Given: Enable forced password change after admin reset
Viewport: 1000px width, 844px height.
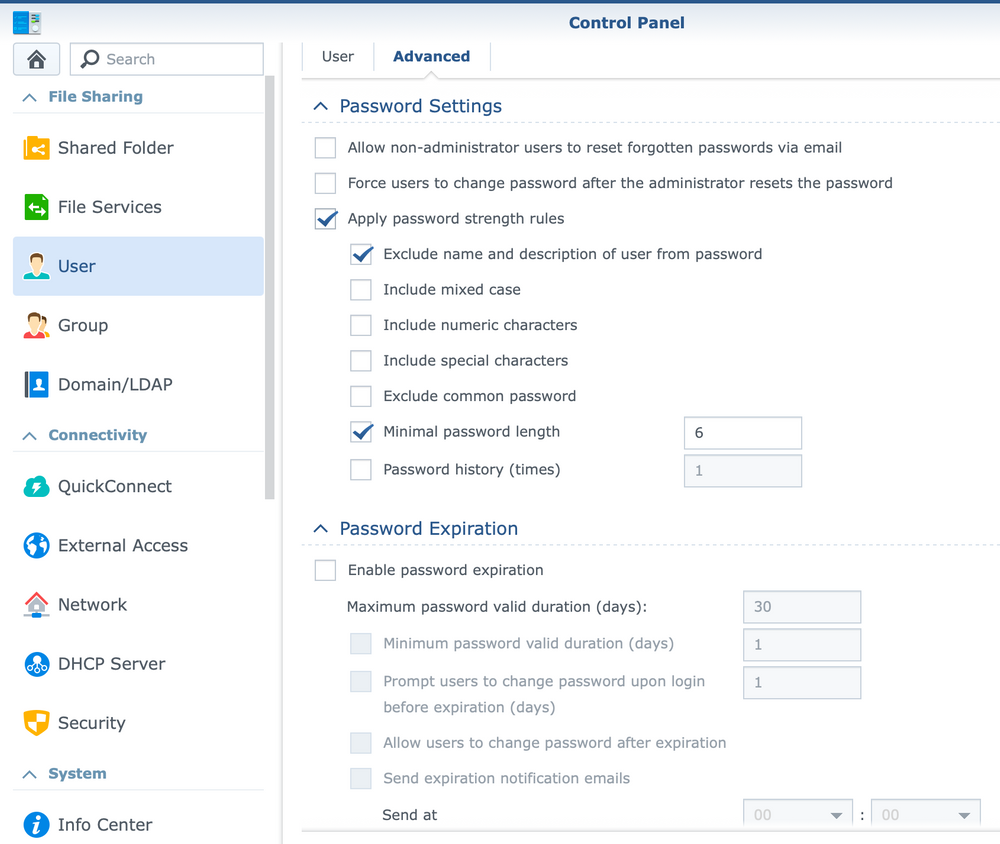Looking at the screenshot, I should pyautogui.click(x=324, y=183).
